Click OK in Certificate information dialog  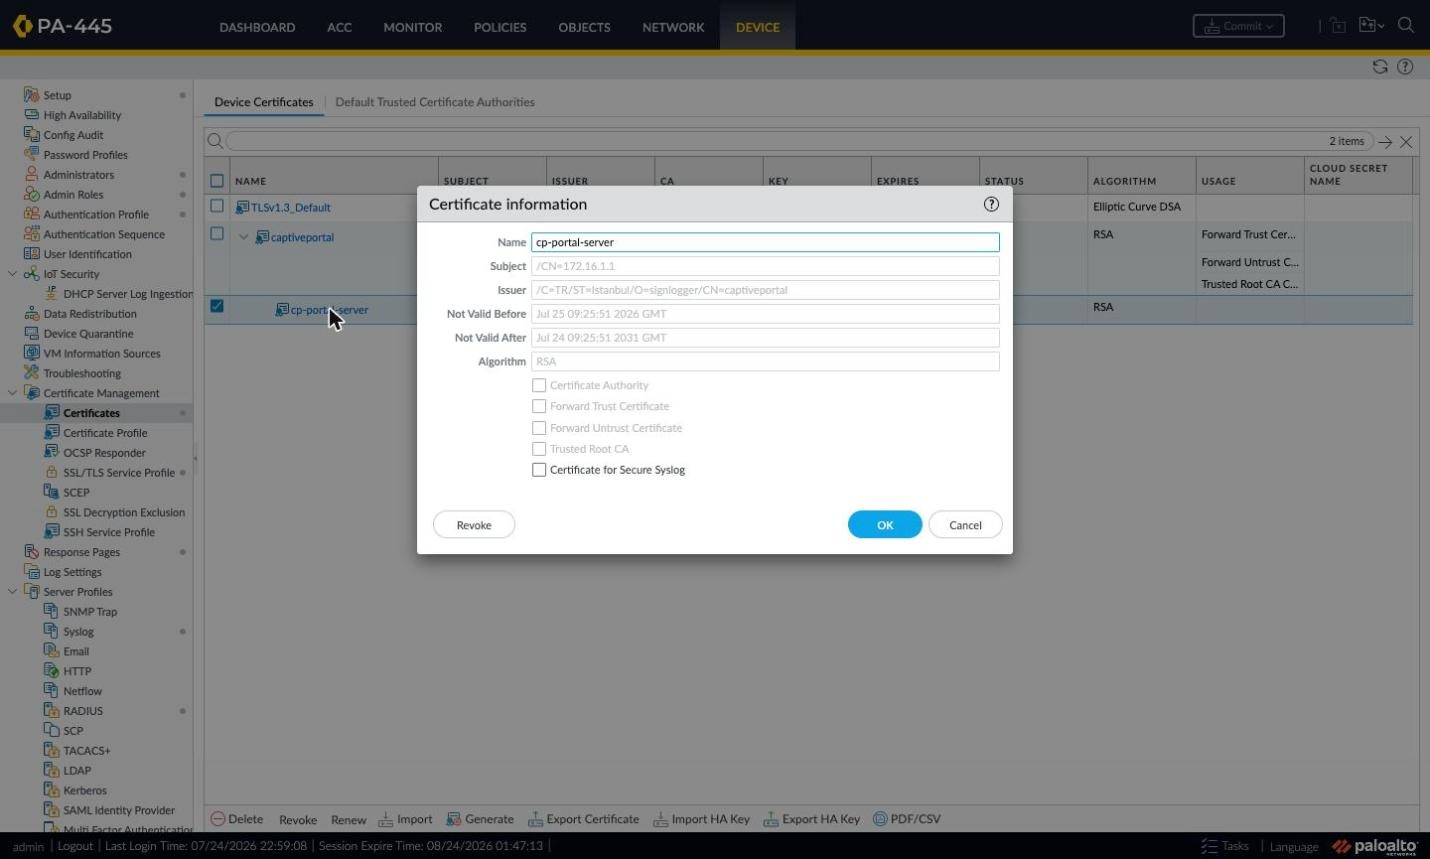tap(885, 525)
